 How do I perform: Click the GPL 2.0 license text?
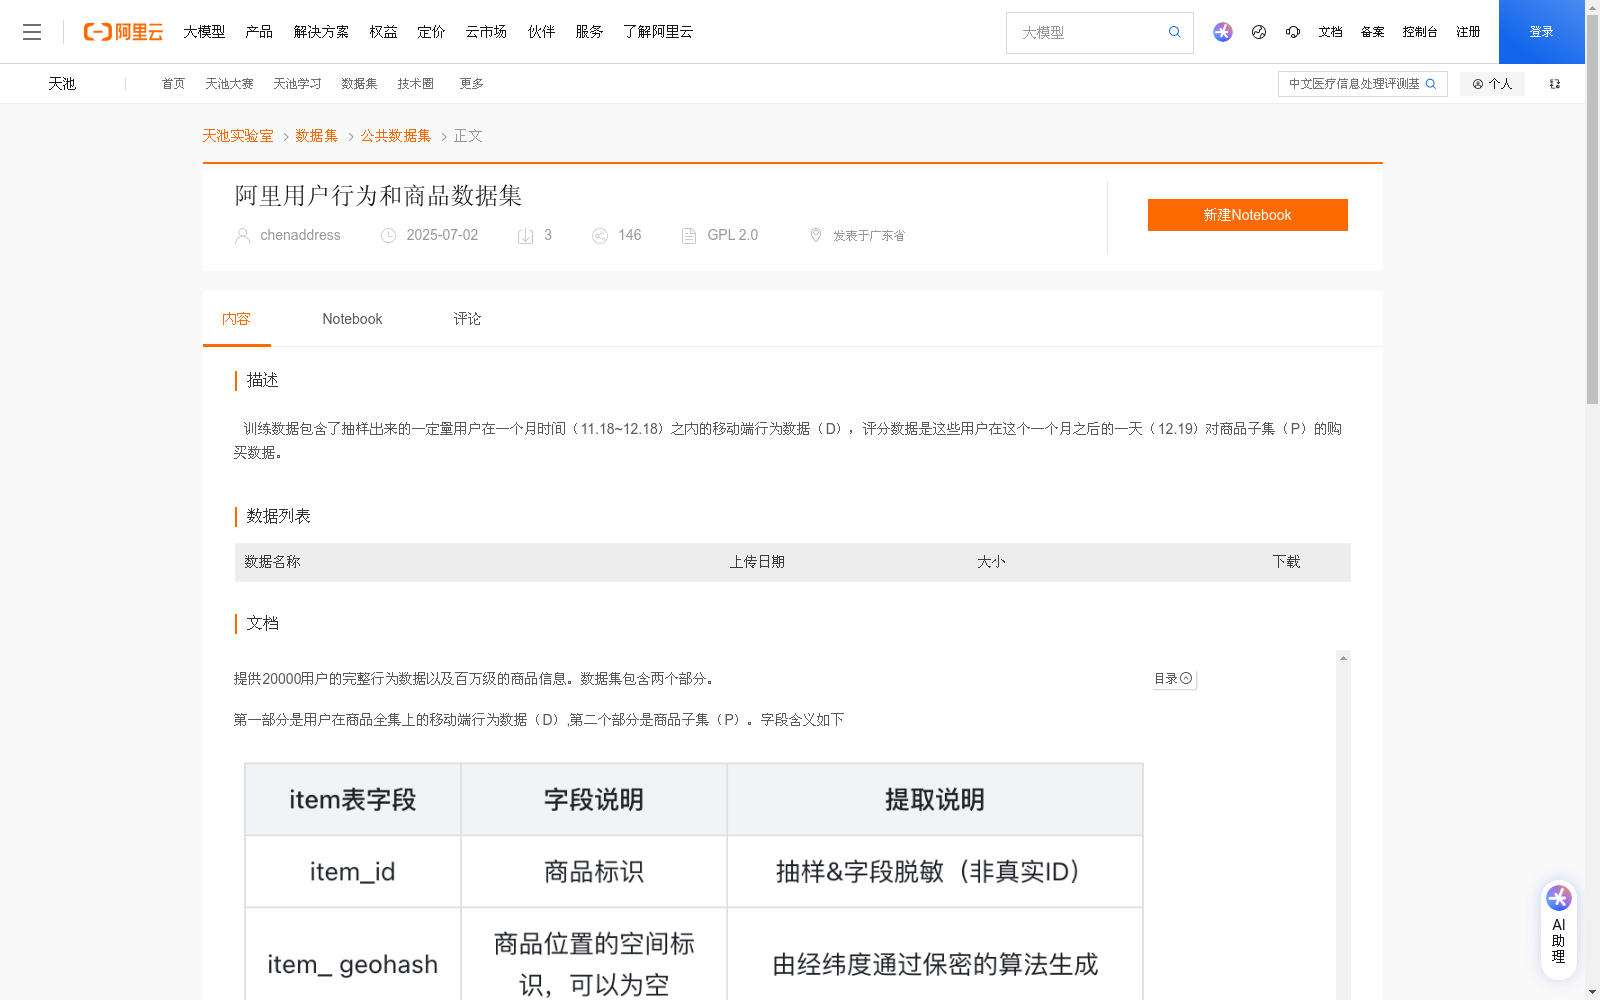tap(732, 235)
